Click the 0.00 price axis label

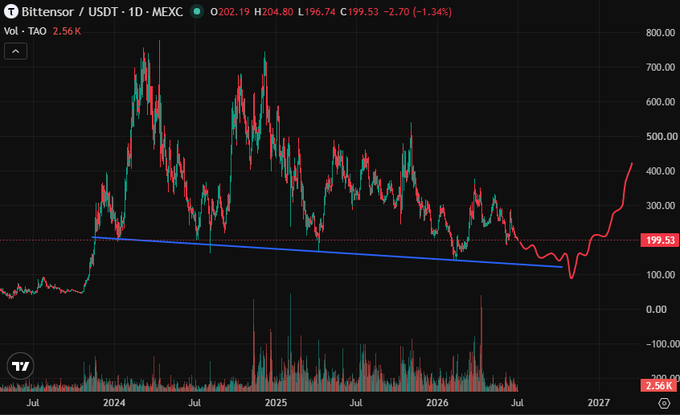tap(656, 310)
